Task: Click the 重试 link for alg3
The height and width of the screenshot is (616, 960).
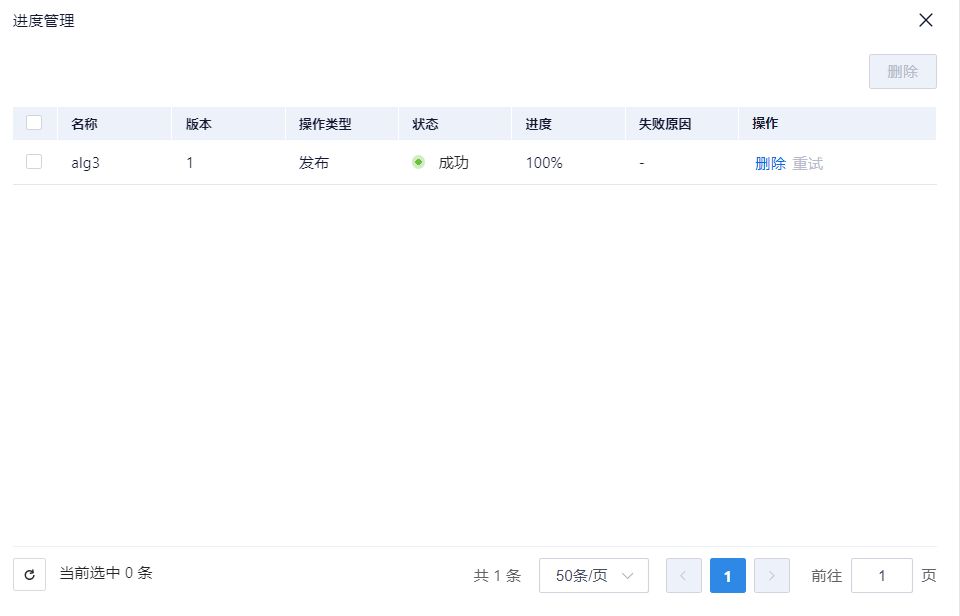Action: pos(809,162)
